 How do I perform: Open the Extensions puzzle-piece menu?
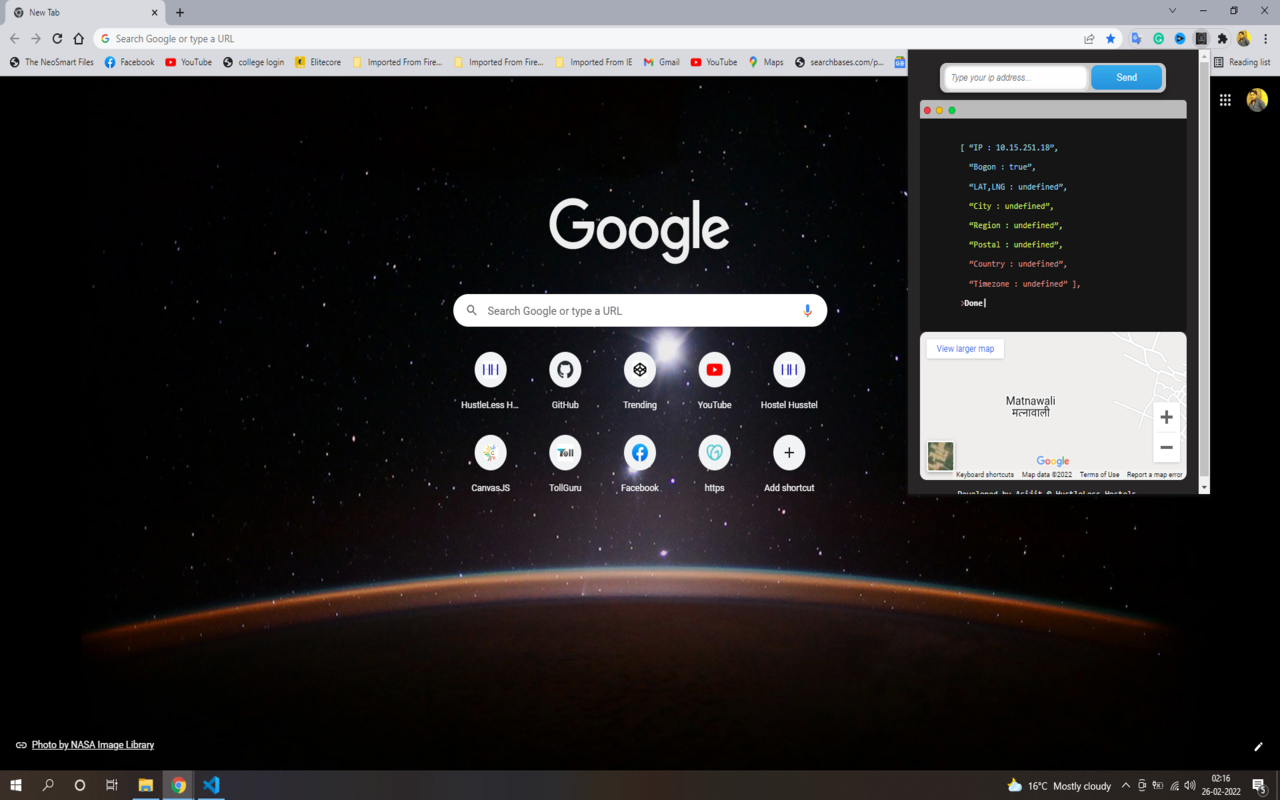coord(1222,39)
